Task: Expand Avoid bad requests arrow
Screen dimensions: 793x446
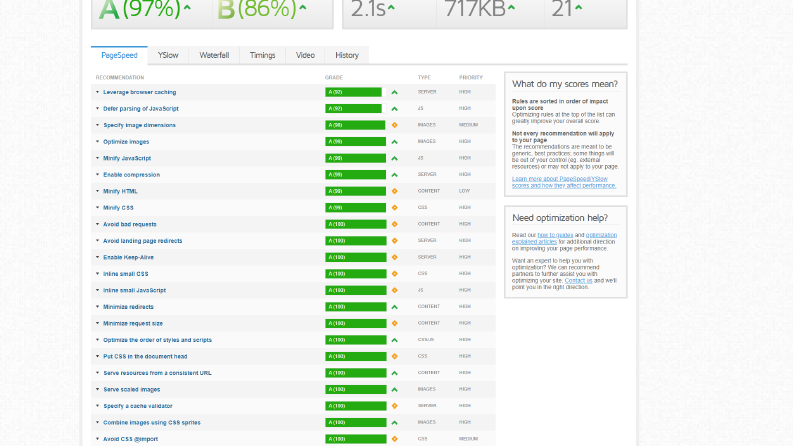Action: pyautogui.click(x=98, y=224)
